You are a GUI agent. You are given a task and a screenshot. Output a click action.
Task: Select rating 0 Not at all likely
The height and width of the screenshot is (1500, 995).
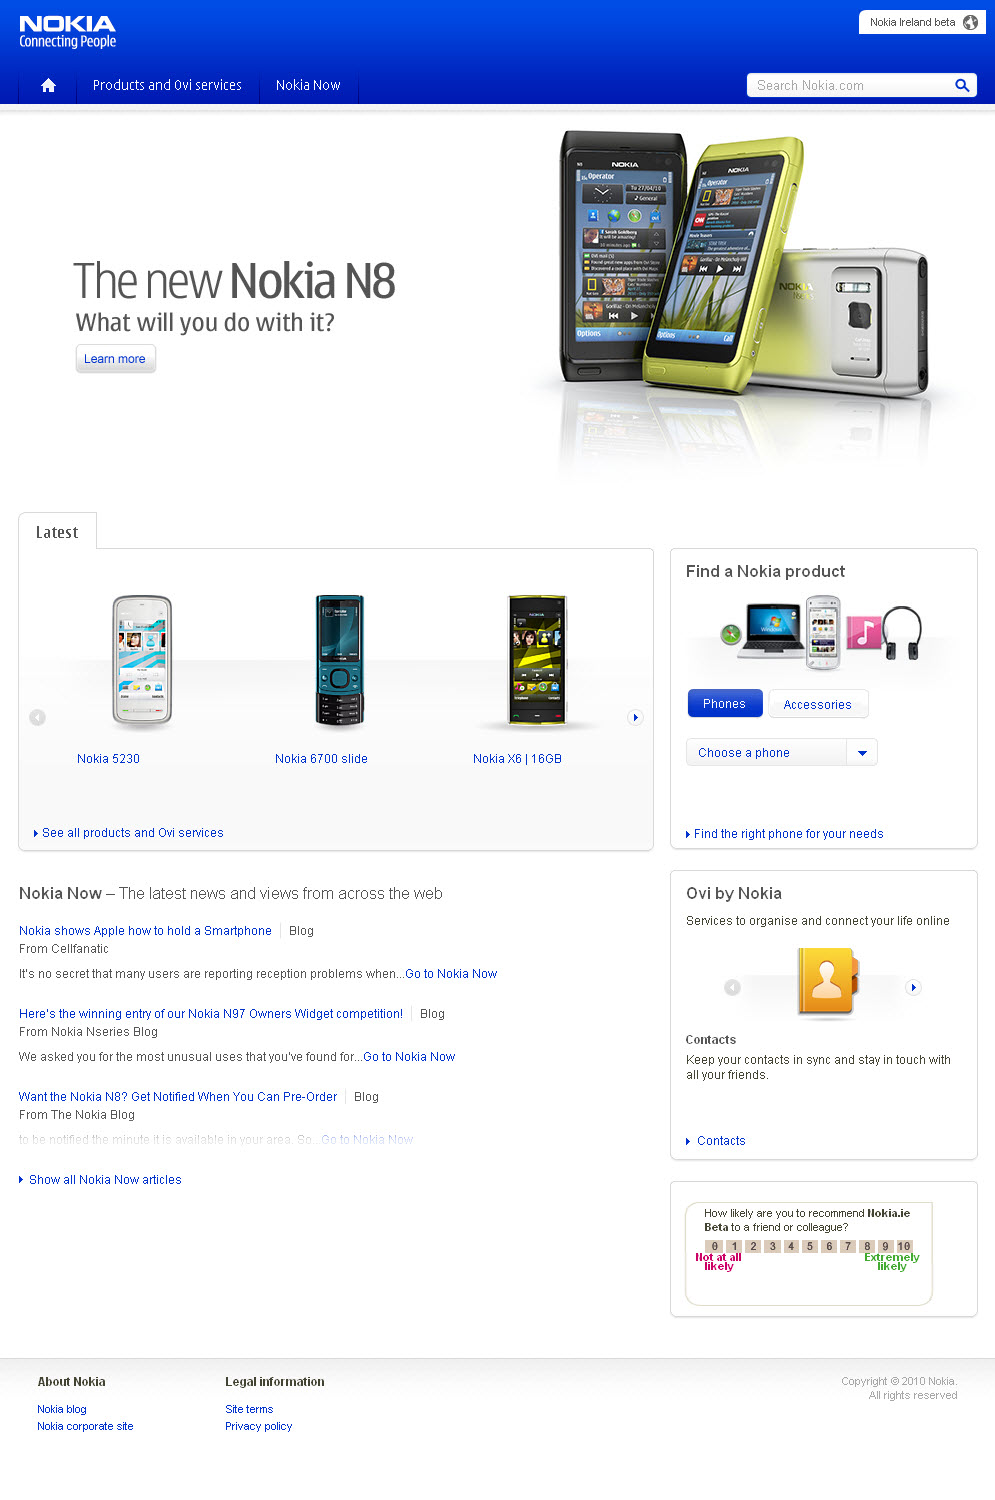tap(715, 1246)
